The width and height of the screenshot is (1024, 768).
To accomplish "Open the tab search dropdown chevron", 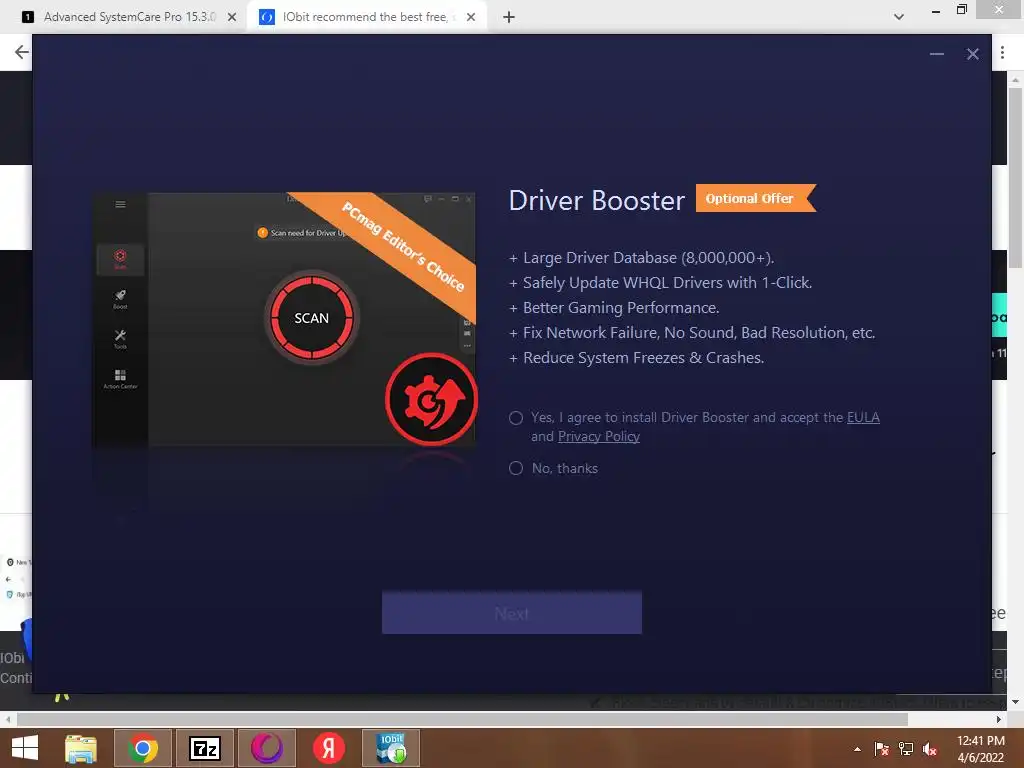I will tap(899, 17).
